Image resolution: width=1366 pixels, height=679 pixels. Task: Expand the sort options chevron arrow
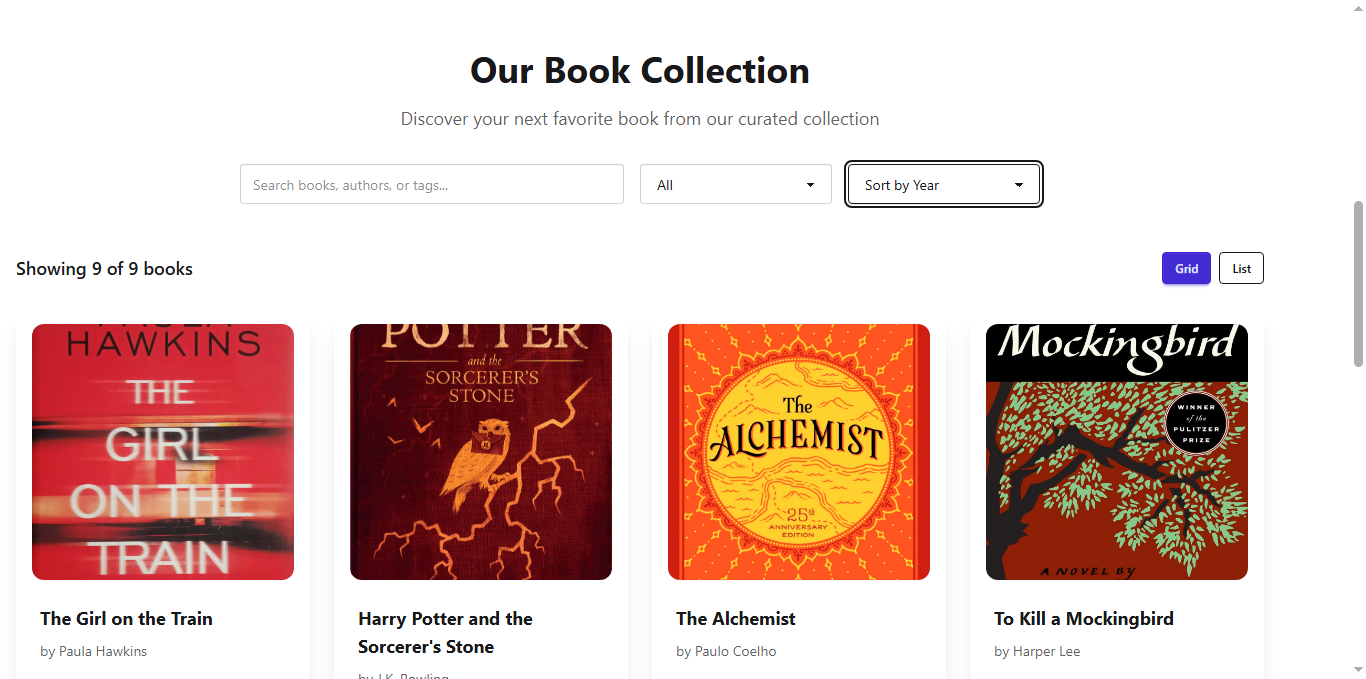click(1018, 184)
